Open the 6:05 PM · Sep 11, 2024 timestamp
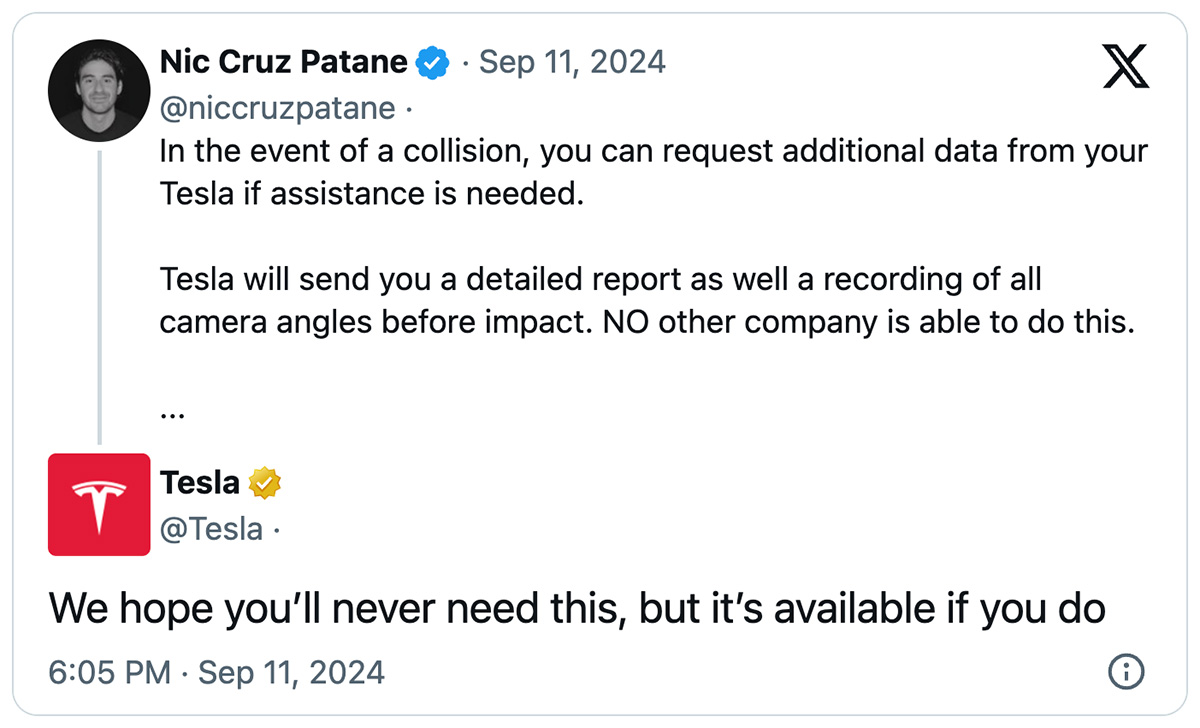Viewport: 1200px width, 728px height. coord(217,672)
